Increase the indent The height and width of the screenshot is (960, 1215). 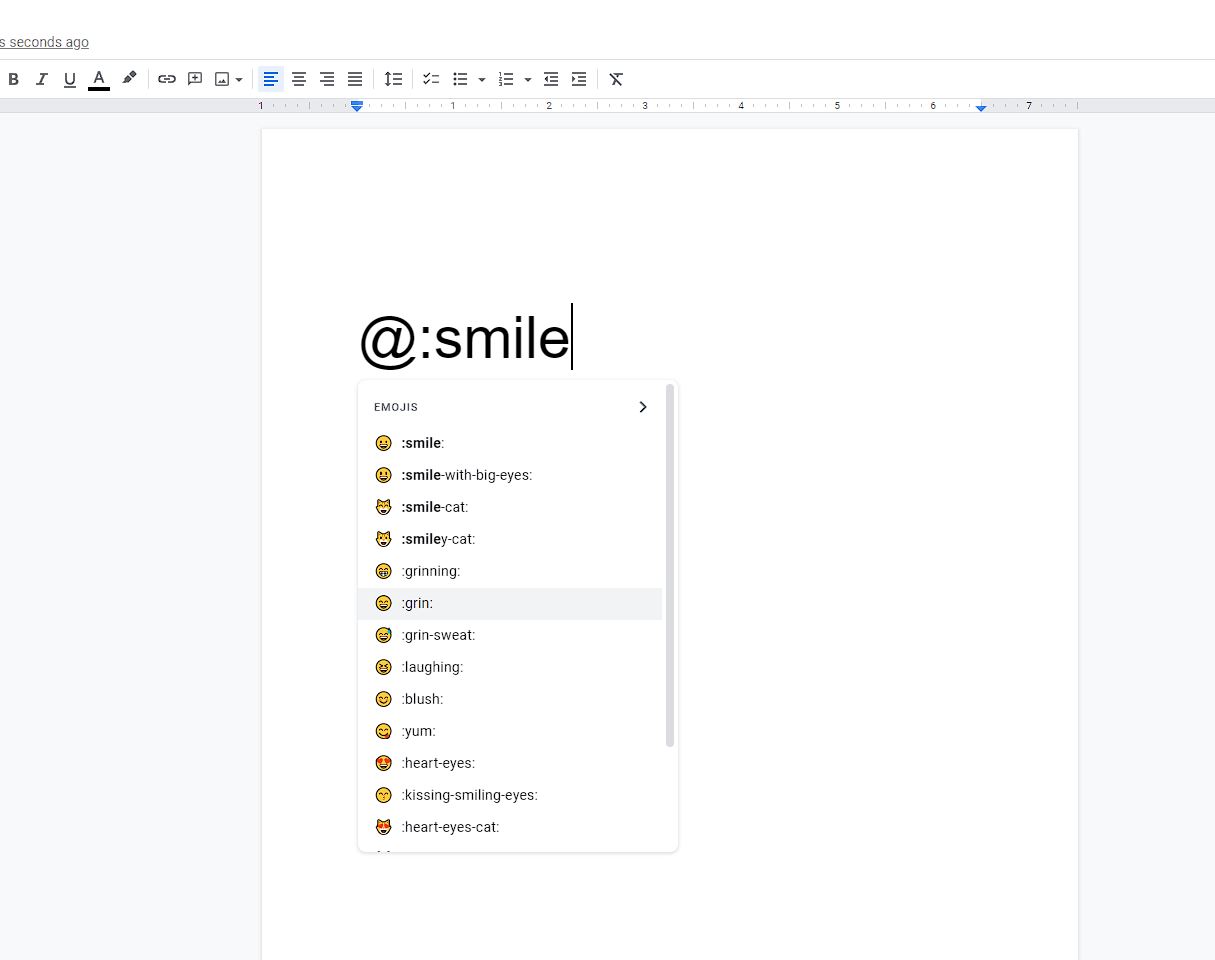pyautogui.click(x=579, y=79)
